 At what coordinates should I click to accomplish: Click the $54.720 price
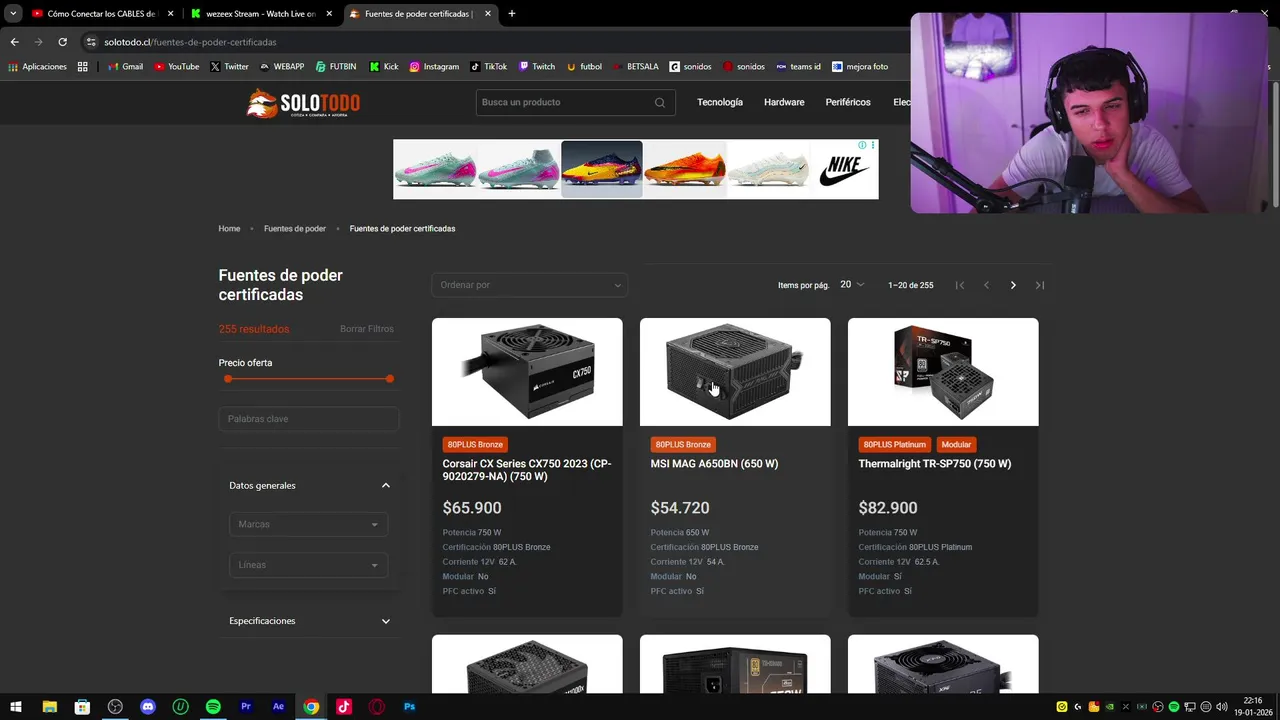(x=680, y=508)
